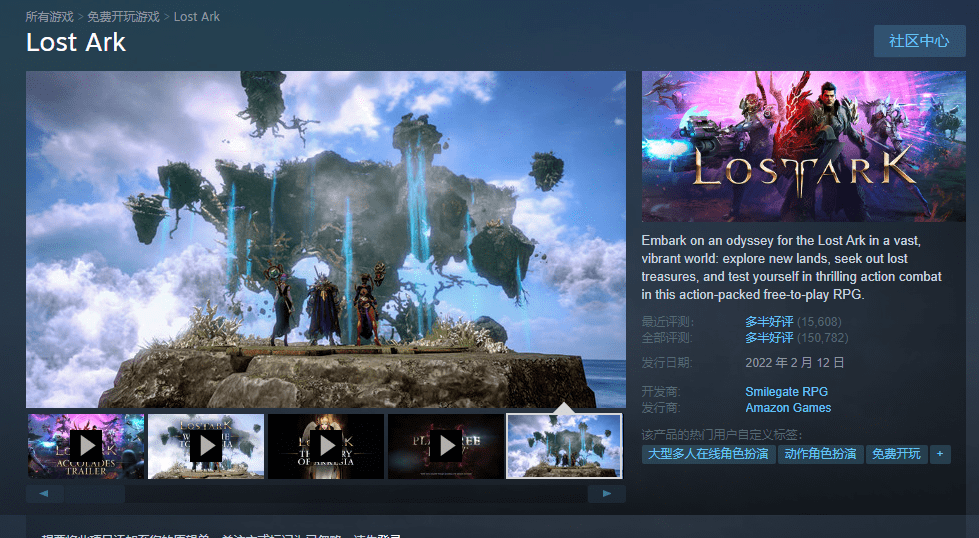979x538 pixels.
Task: Select the 动作角色扮演 tag
Action: tap(820, 454)
